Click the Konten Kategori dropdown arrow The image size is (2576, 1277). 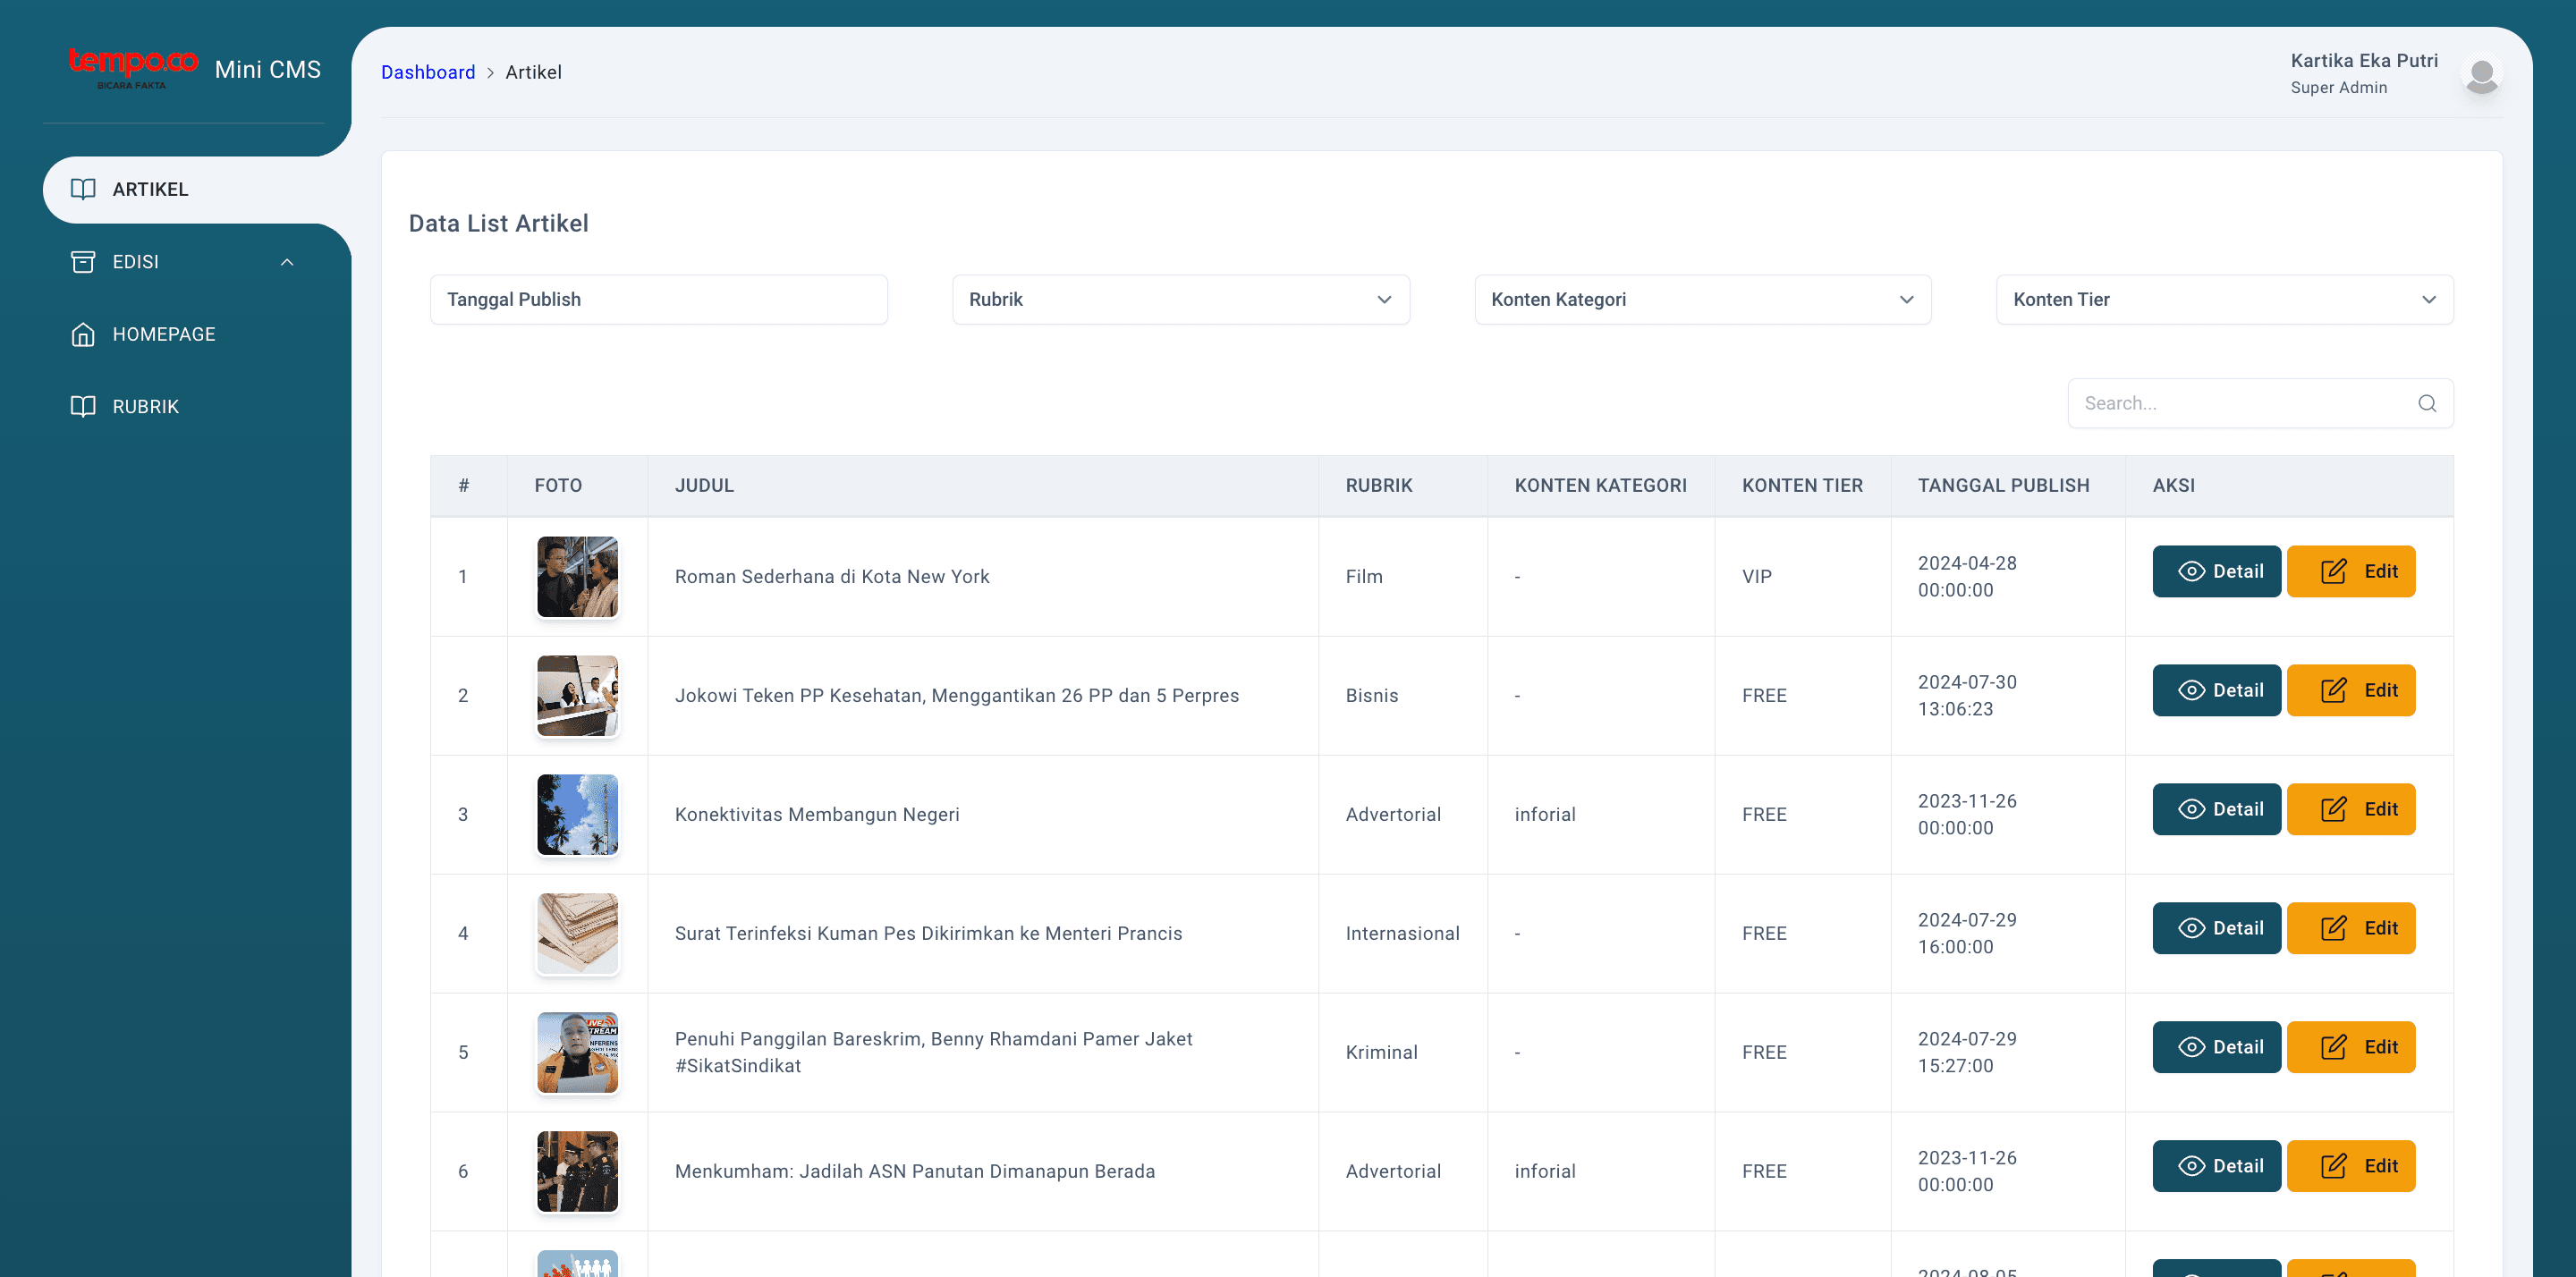coord(1906,300)
